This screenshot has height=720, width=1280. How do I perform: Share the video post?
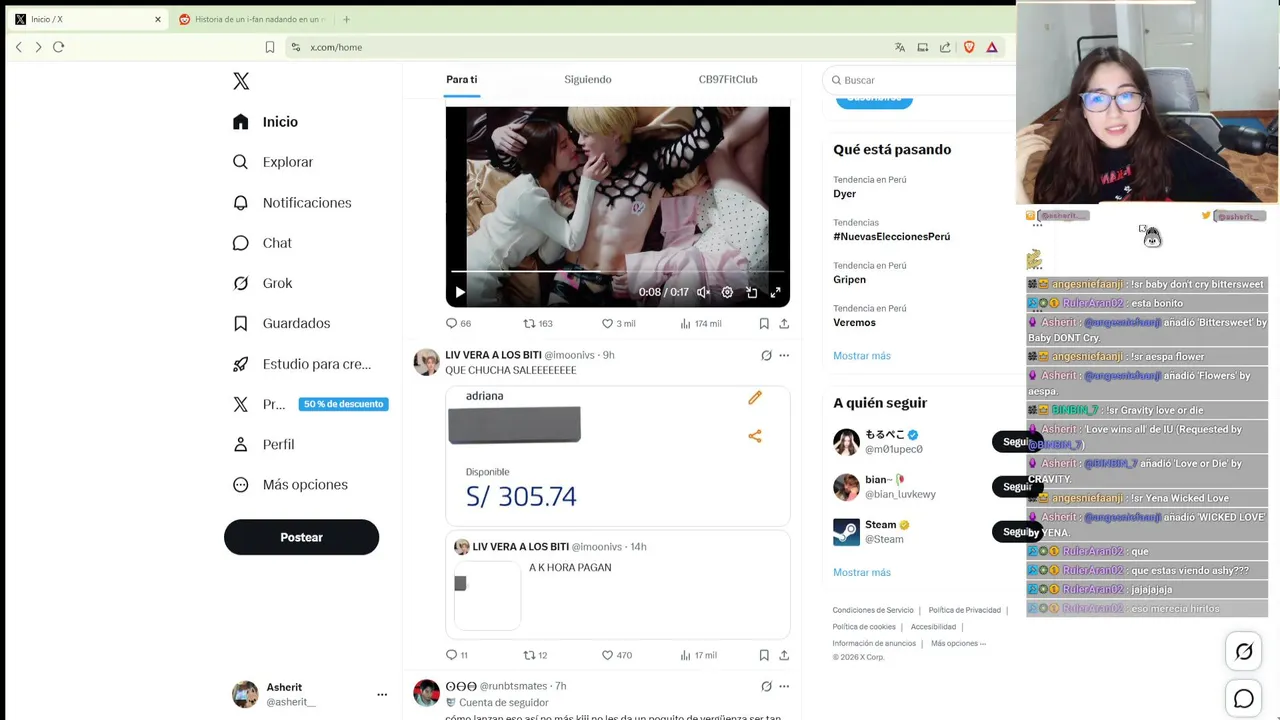pyautogui.click(x=784, y=323)
